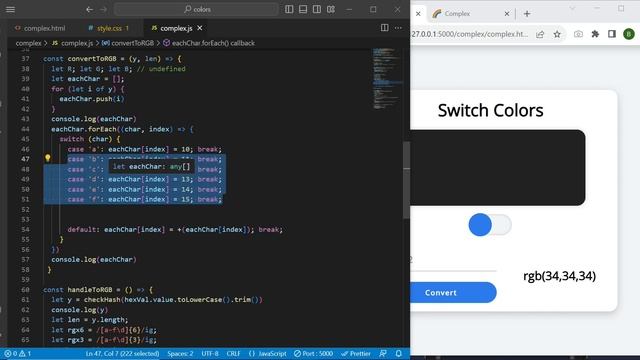Open the browser extensions puzzle icon
640x360 pixels.
pyautogui.click(x=595, y=34)
